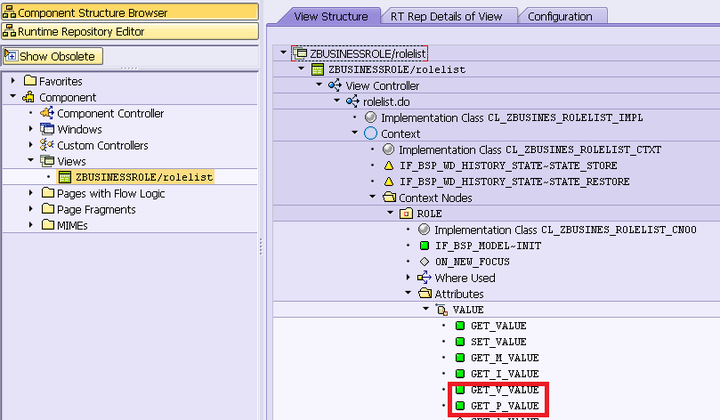Click the Show Obsolete button icon

(x=11, y=57)
